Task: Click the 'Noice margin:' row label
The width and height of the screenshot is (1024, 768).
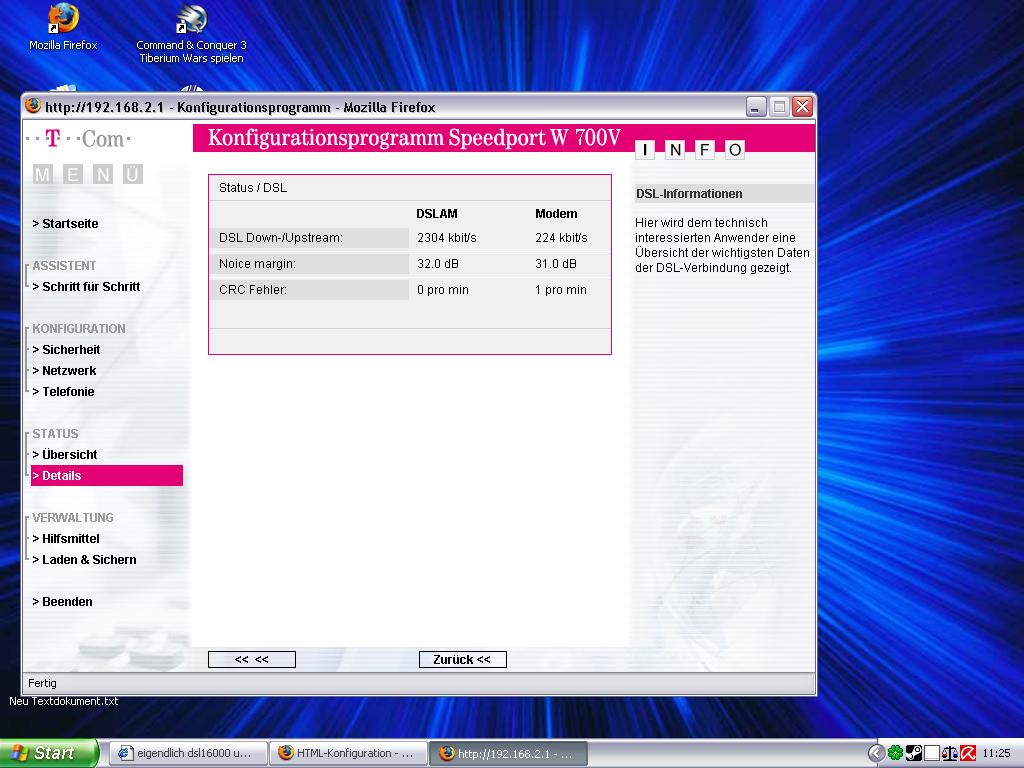Action: click(257, 264)
